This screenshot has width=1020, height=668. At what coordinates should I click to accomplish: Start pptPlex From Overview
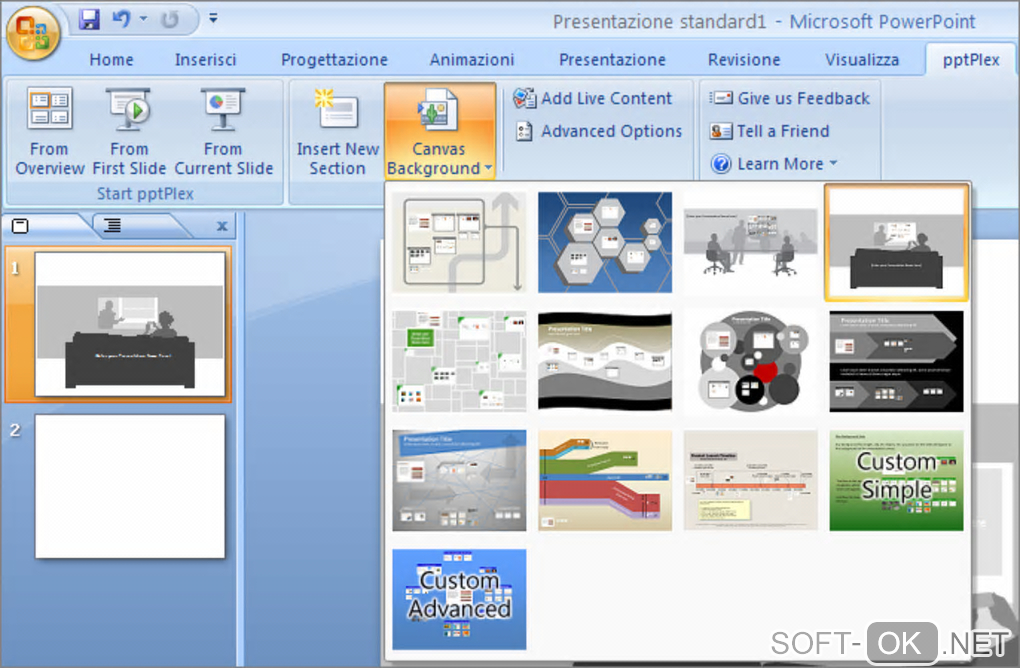click(x=49, y=132)
